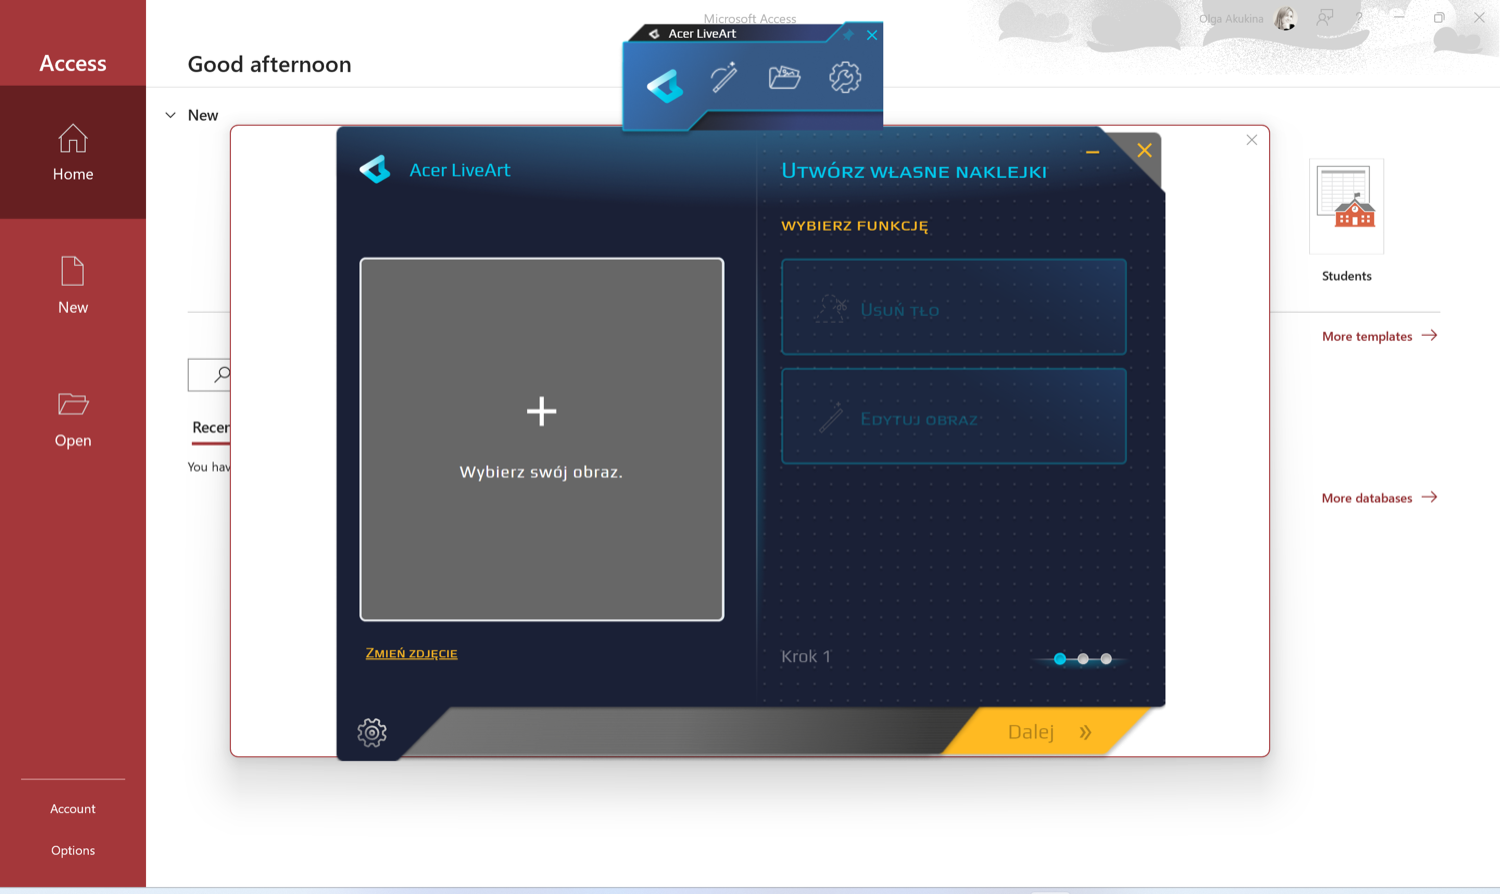
Task: Open Account page in Access sidebar
Action: point(73,808)
